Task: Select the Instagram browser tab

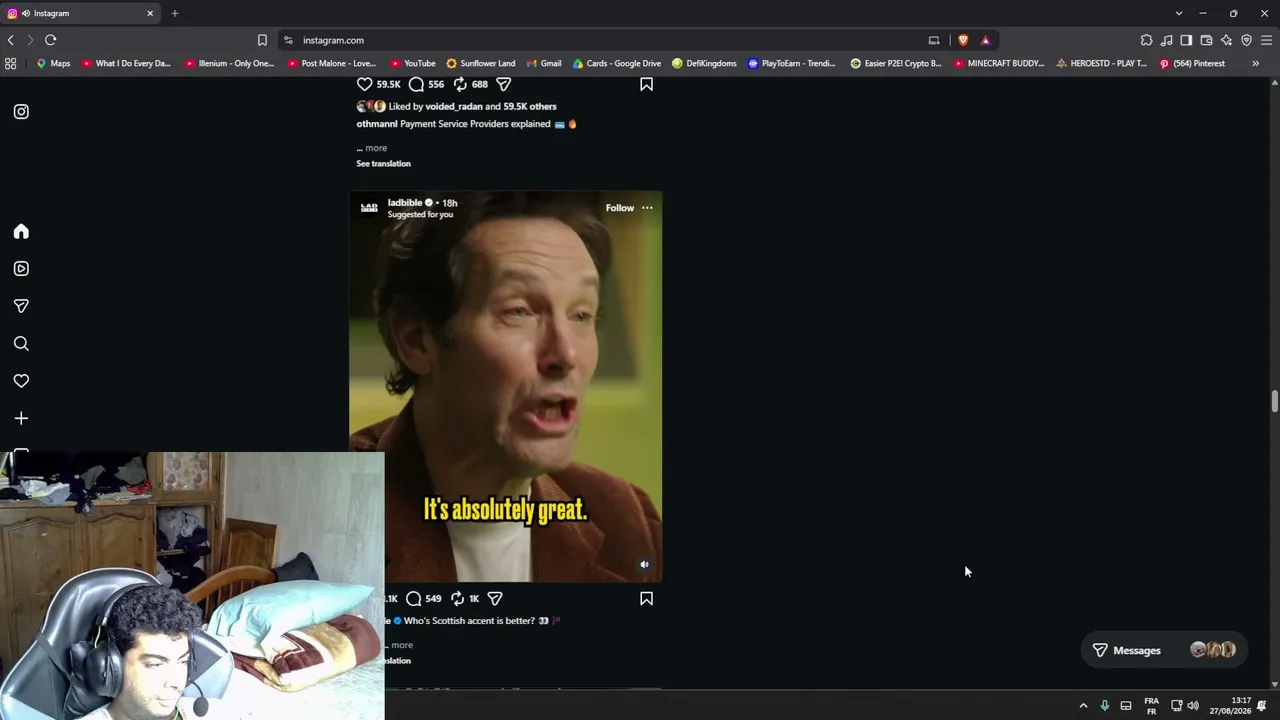Action: click(82, 13)
